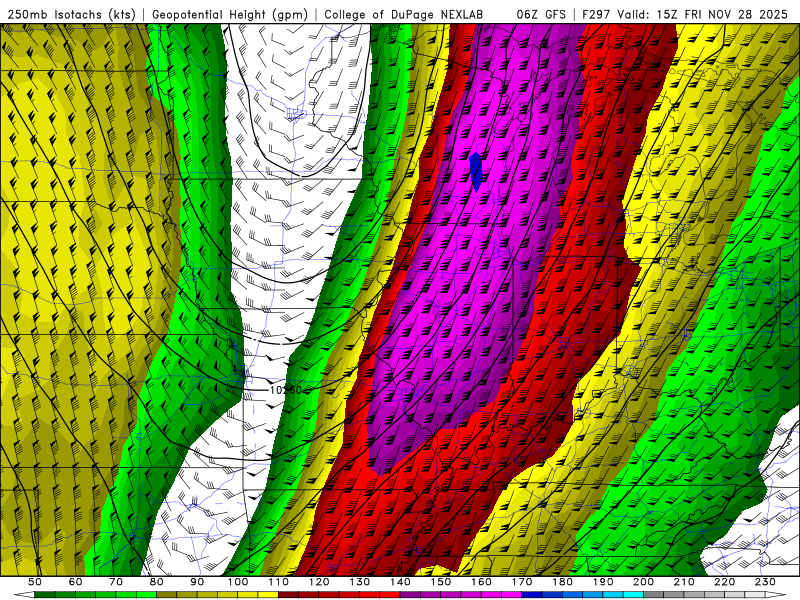Screen dimensions: 800x600
Task: Click the 140 value on the color scale
Action: [400, 582]
